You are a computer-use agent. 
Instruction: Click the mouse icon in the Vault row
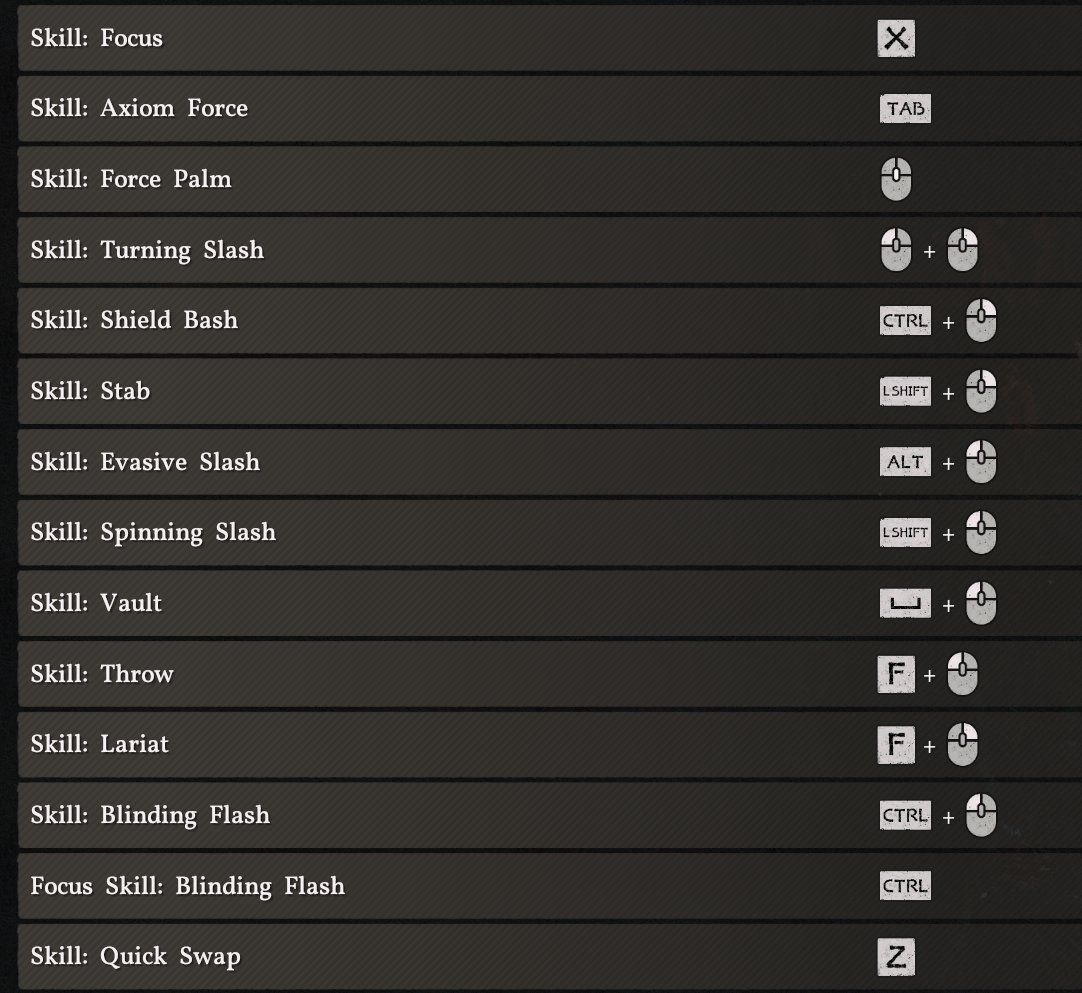coord(982,603)
